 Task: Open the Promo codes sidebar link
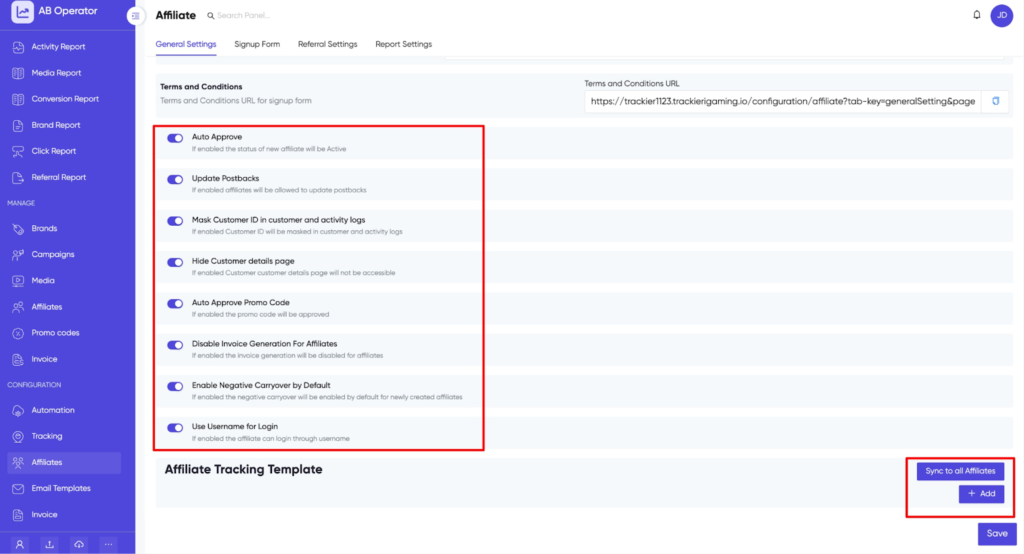coord(56,333)
